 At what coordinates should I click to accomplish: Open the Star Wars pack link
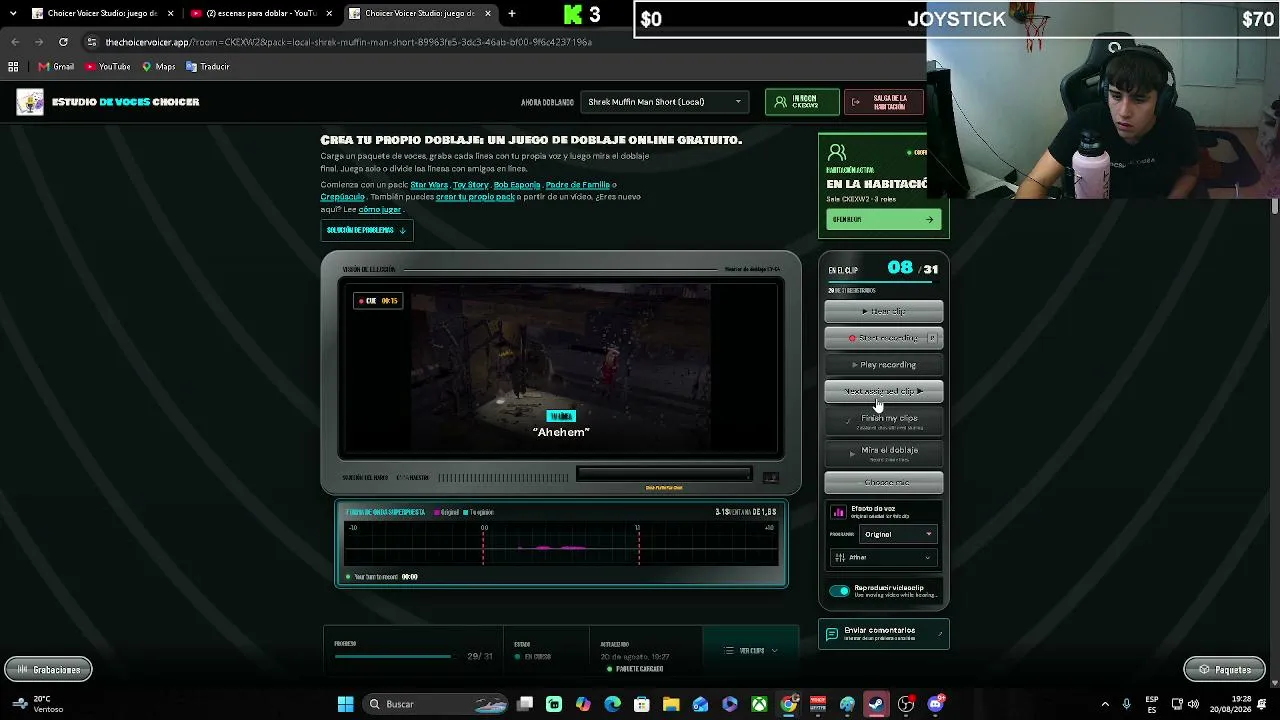coord(429,185)
